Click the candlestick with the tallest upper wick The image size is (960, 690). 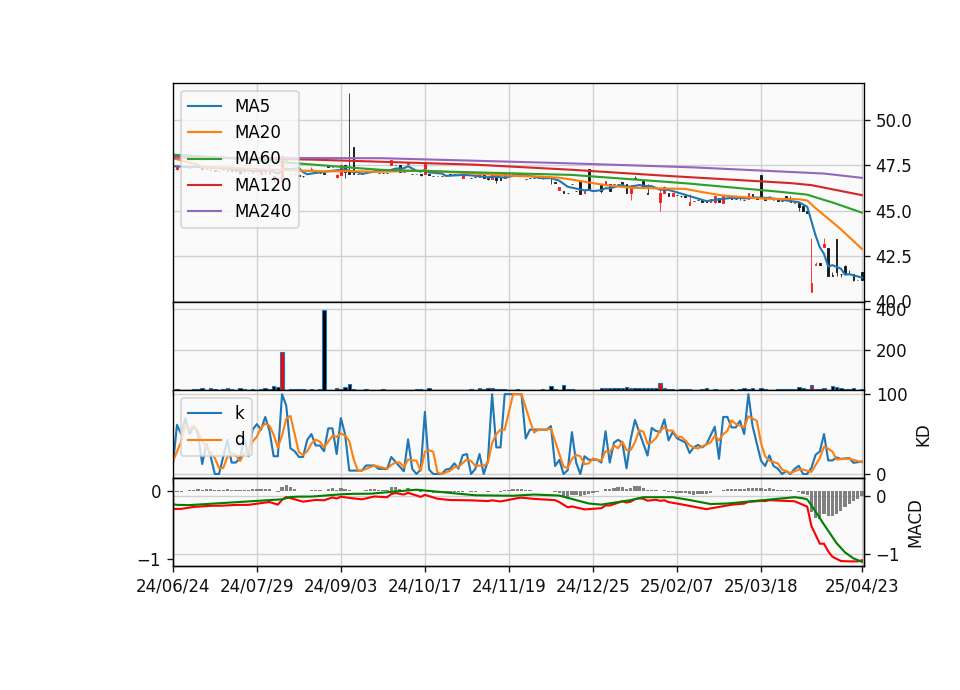pos(349,135)
